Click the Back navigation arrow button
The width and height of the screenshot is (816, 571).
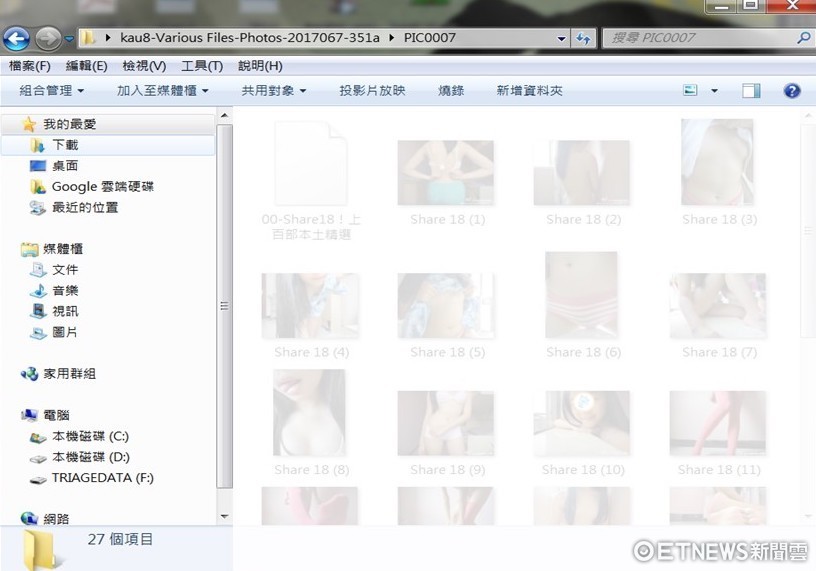[x=16, y=39]
